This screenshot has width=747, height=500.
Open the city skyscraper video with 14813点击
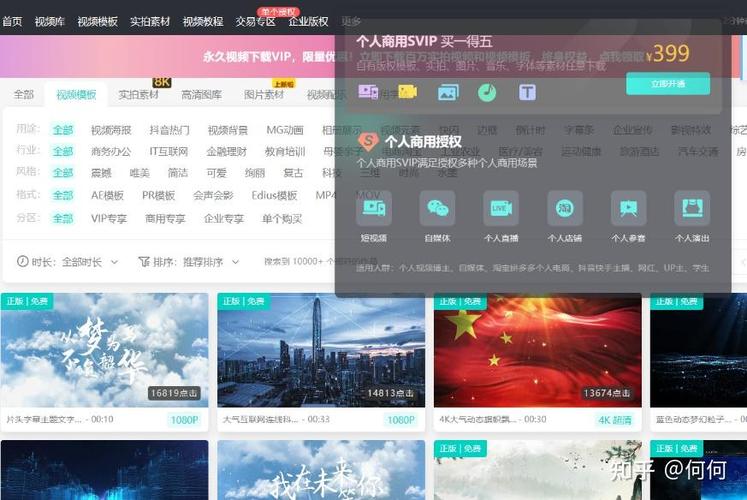coord(321,350)
